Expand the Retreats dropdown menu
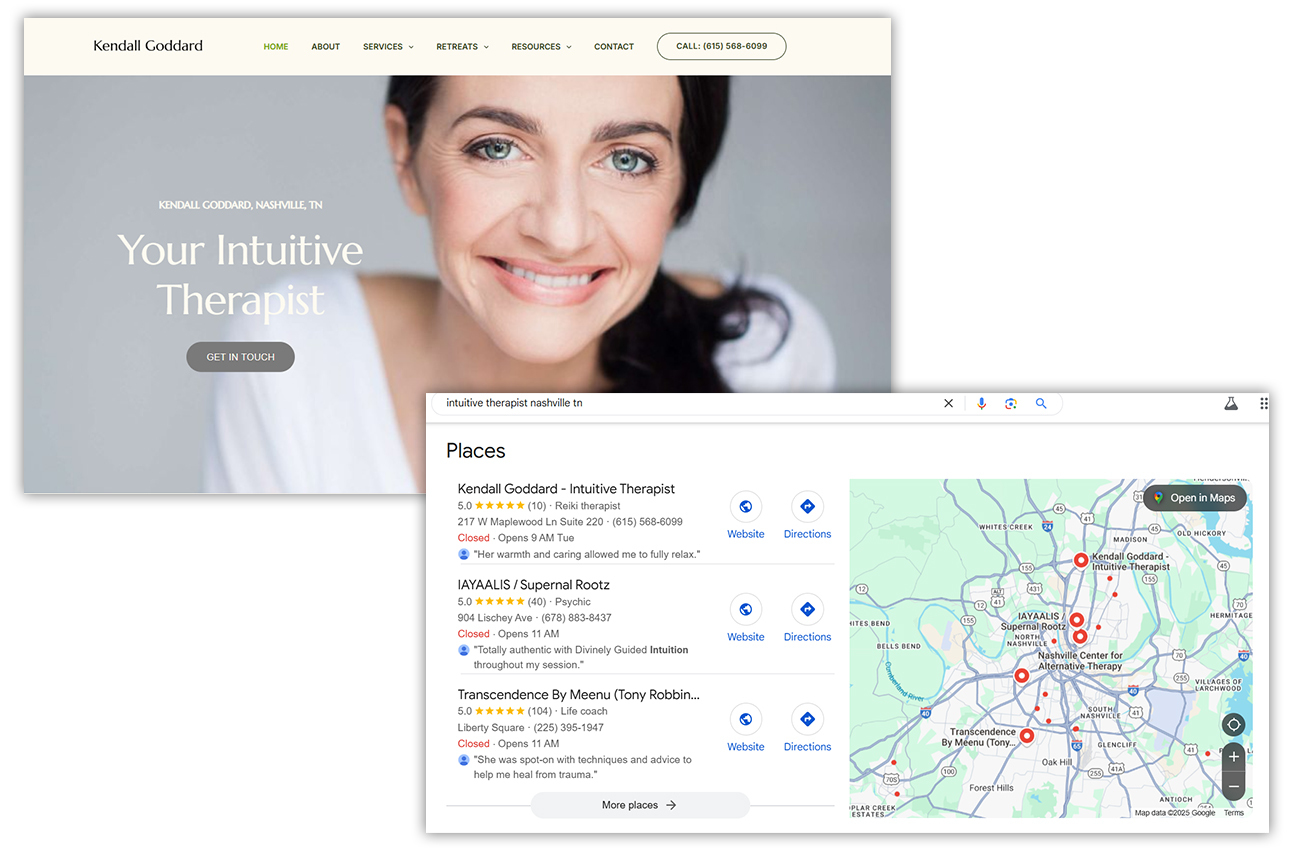 tap(462, 47)
